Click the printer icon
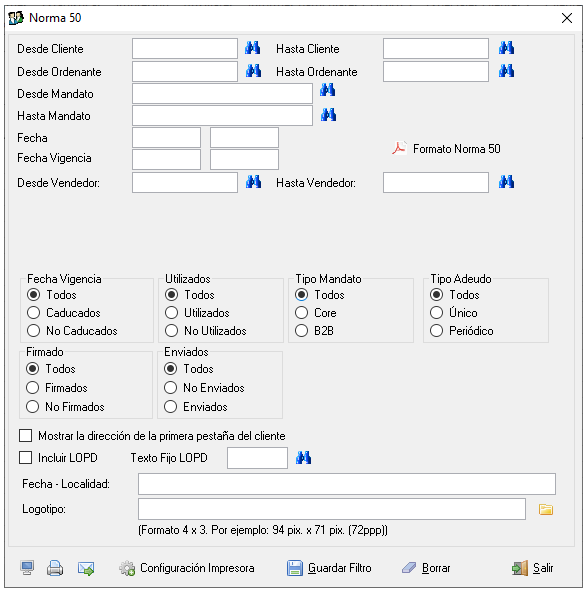Image resolution: width=588 pixels, height=592 pixels. [x=55, y=568]
